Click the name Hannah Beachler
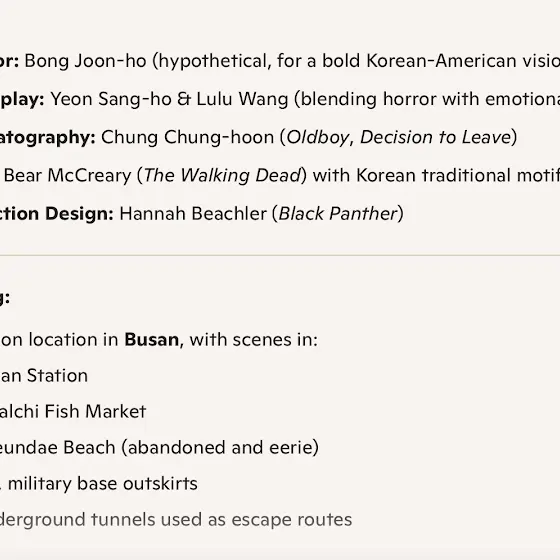 [193, 214]
